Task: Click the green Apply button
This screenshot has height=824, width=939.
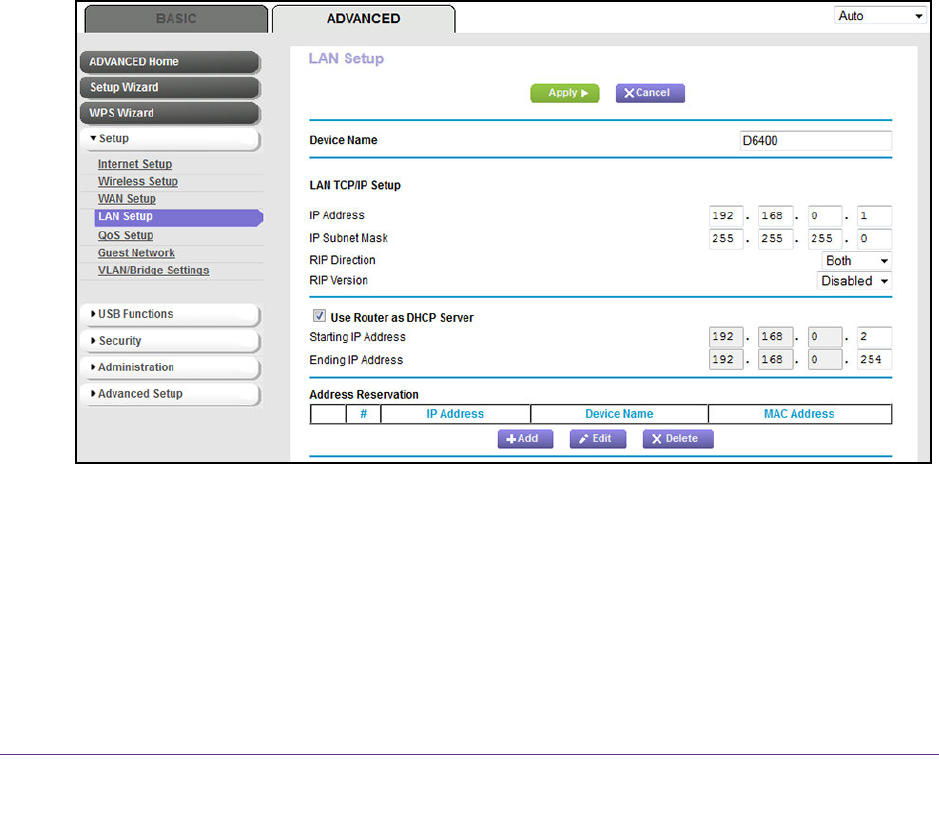Action: 564,93
